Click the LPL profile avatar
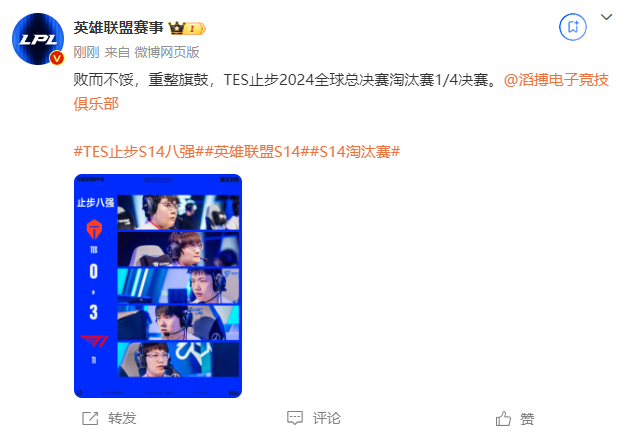This screenshot has width=626, height=434. pos(38,39)
